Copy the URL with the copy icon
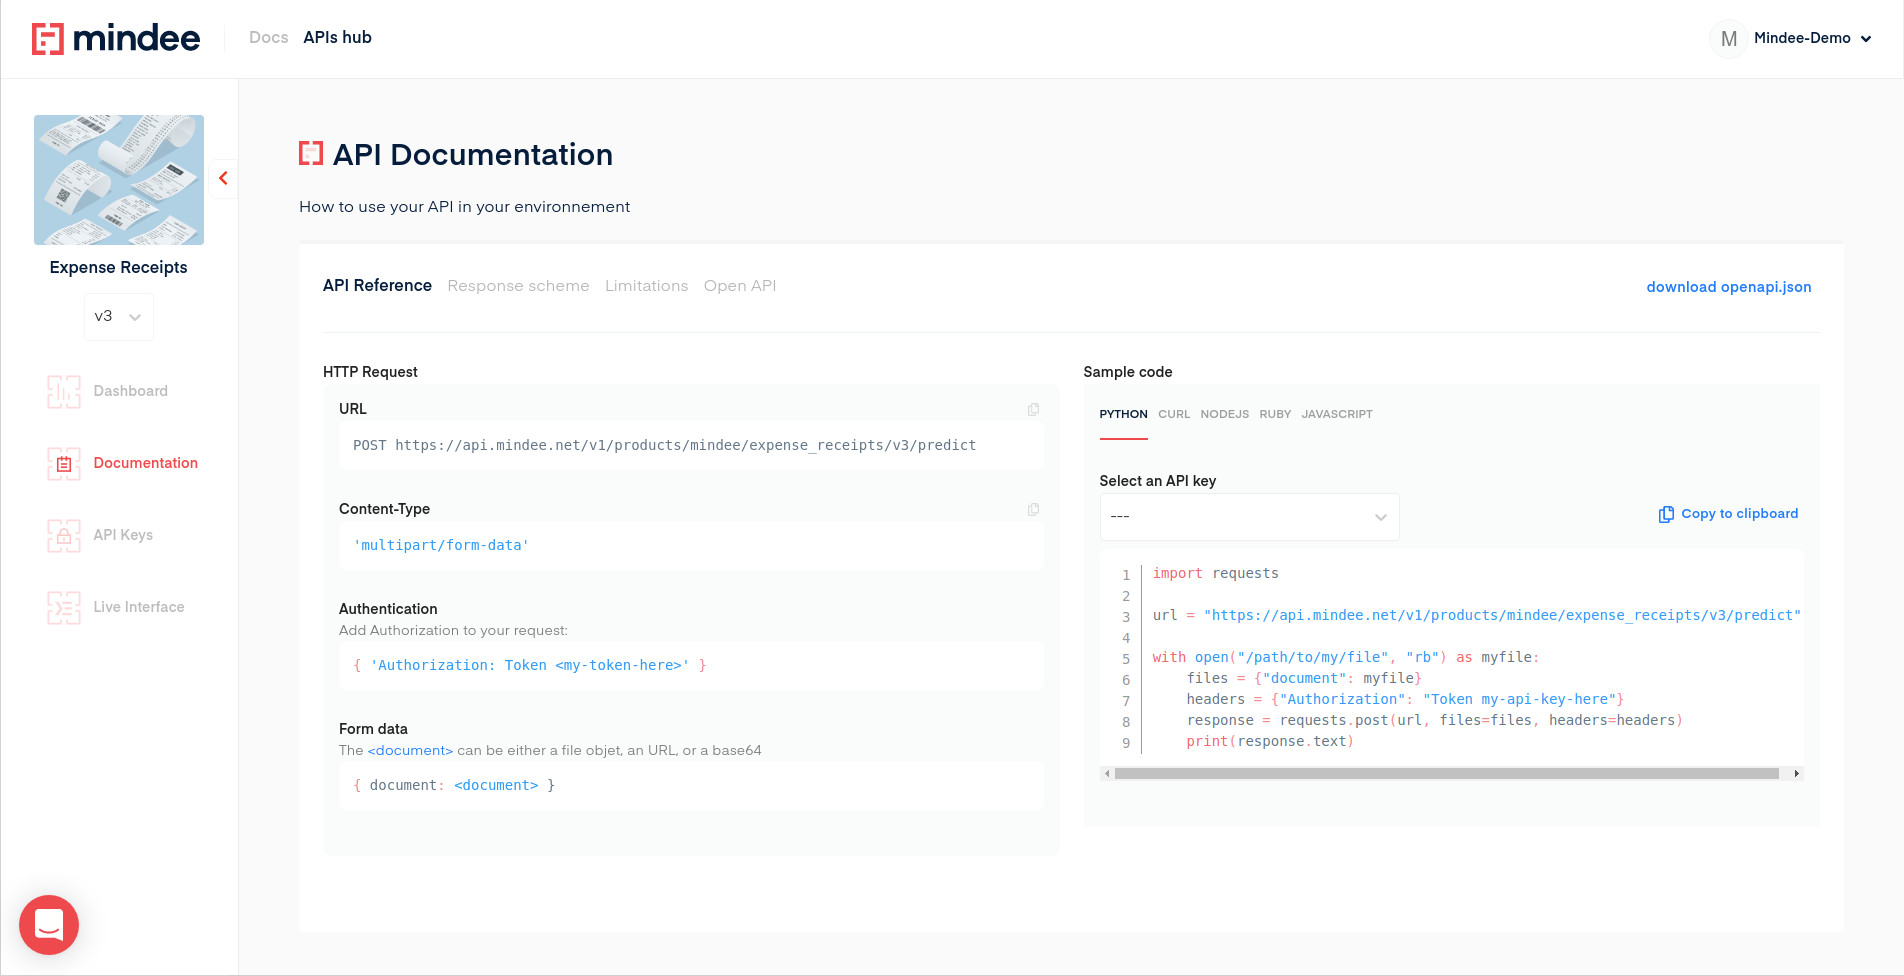The image size is (1904, 976). [x=1033, y=409]
